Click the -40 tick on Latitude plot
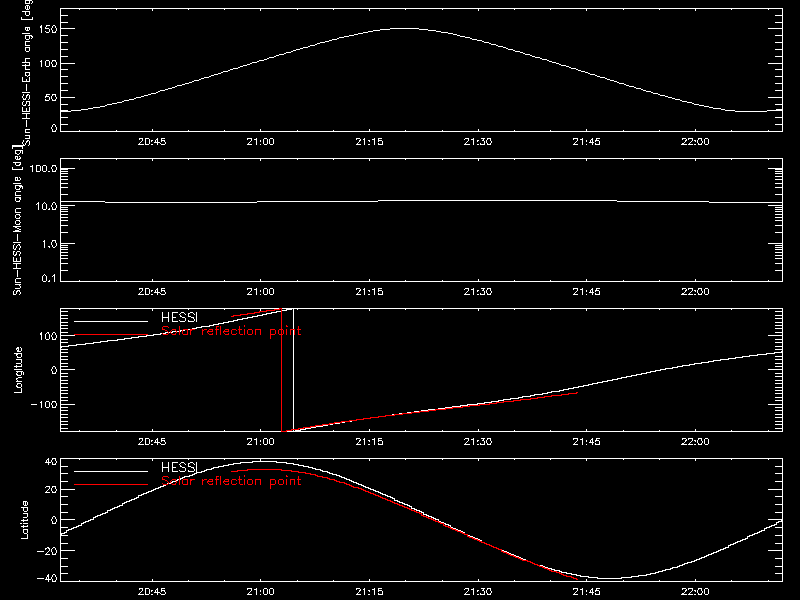Screen dimensions: 800x600 tap(48, 579)
